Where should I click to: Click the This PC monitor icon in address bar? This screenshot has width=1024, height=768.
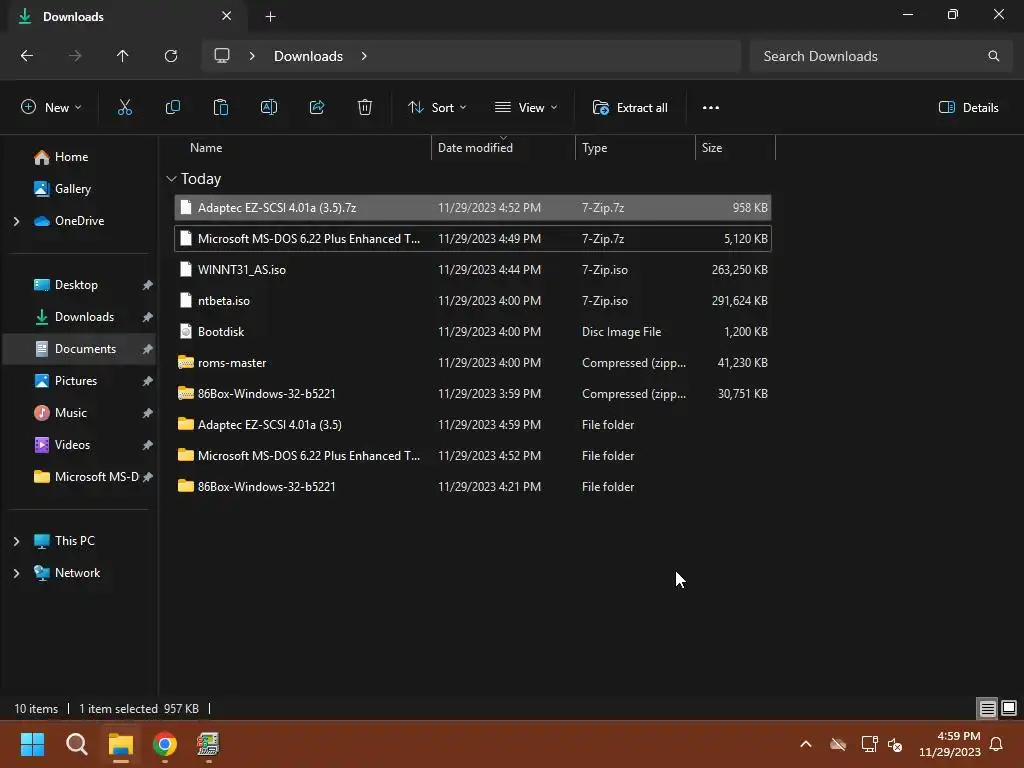[x=222, y=56]
